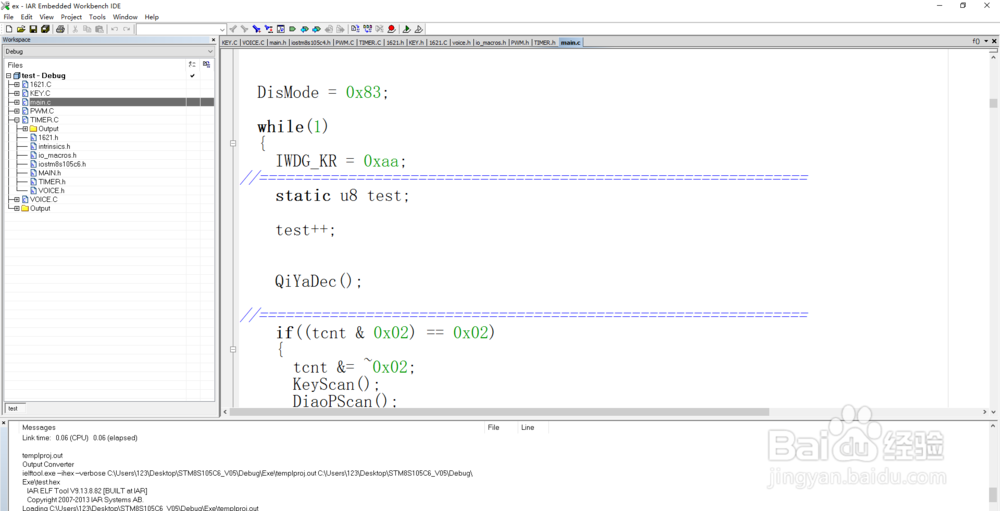Viewport: 1000px width, 511px height.
Task: Select iostm8s105c6.h in the workspace tree
Action: tap(62, 164)
